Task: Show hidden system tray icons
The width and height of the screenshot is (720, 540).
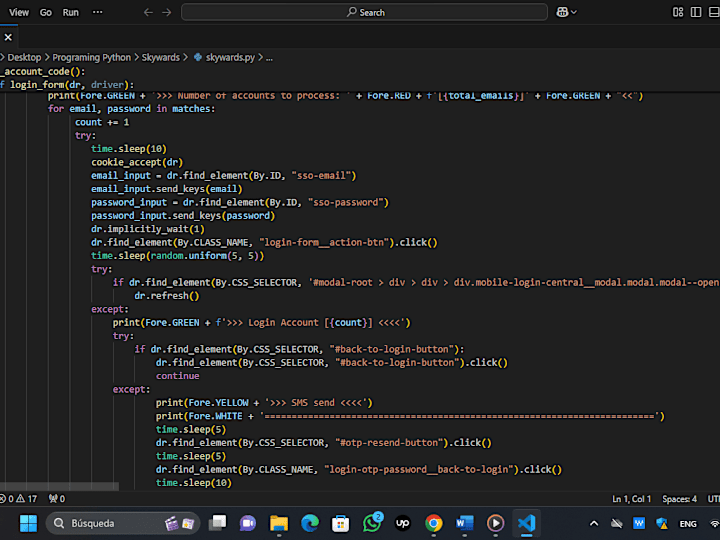Action: pos(594,523)
